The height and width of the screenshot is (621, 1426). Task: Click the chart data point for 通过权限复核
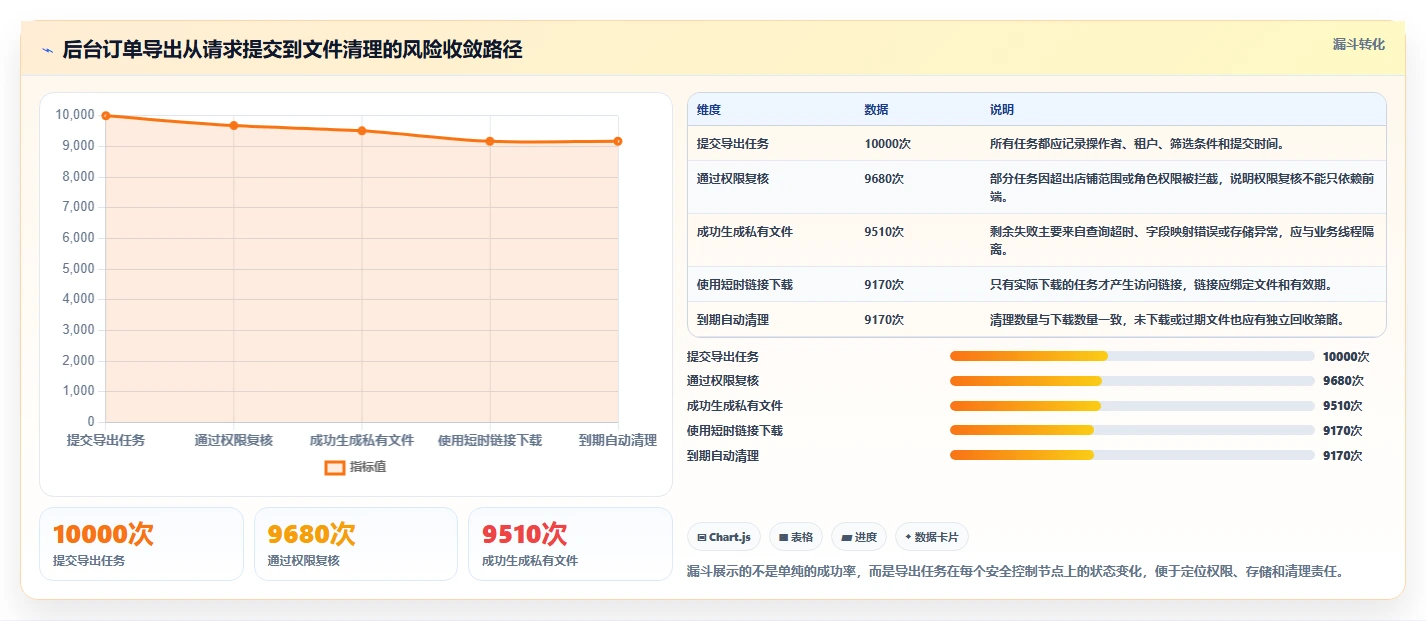234,125
